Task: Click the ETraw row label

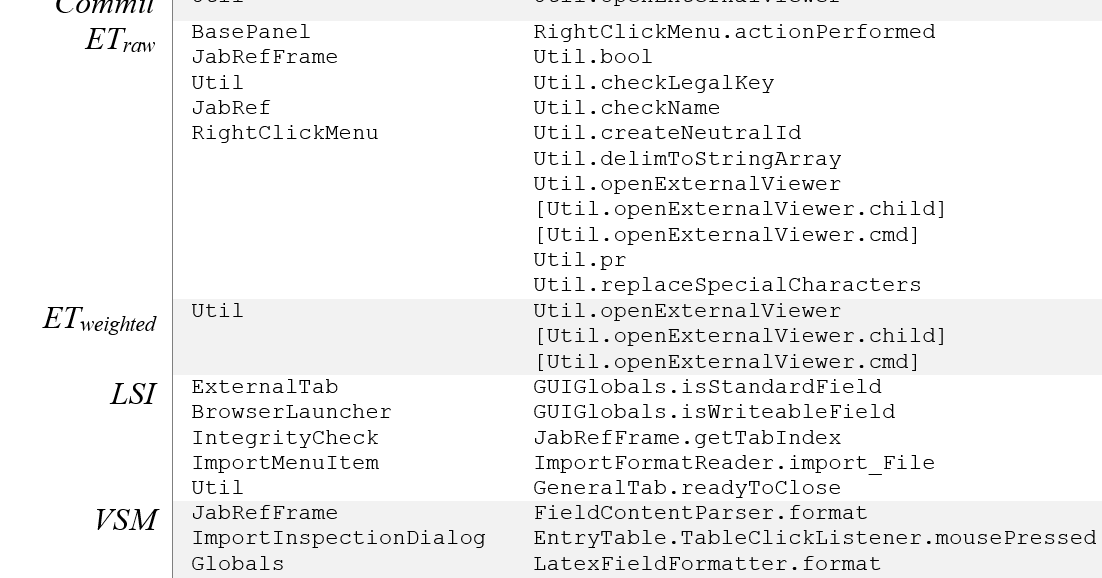Action: 120,39
